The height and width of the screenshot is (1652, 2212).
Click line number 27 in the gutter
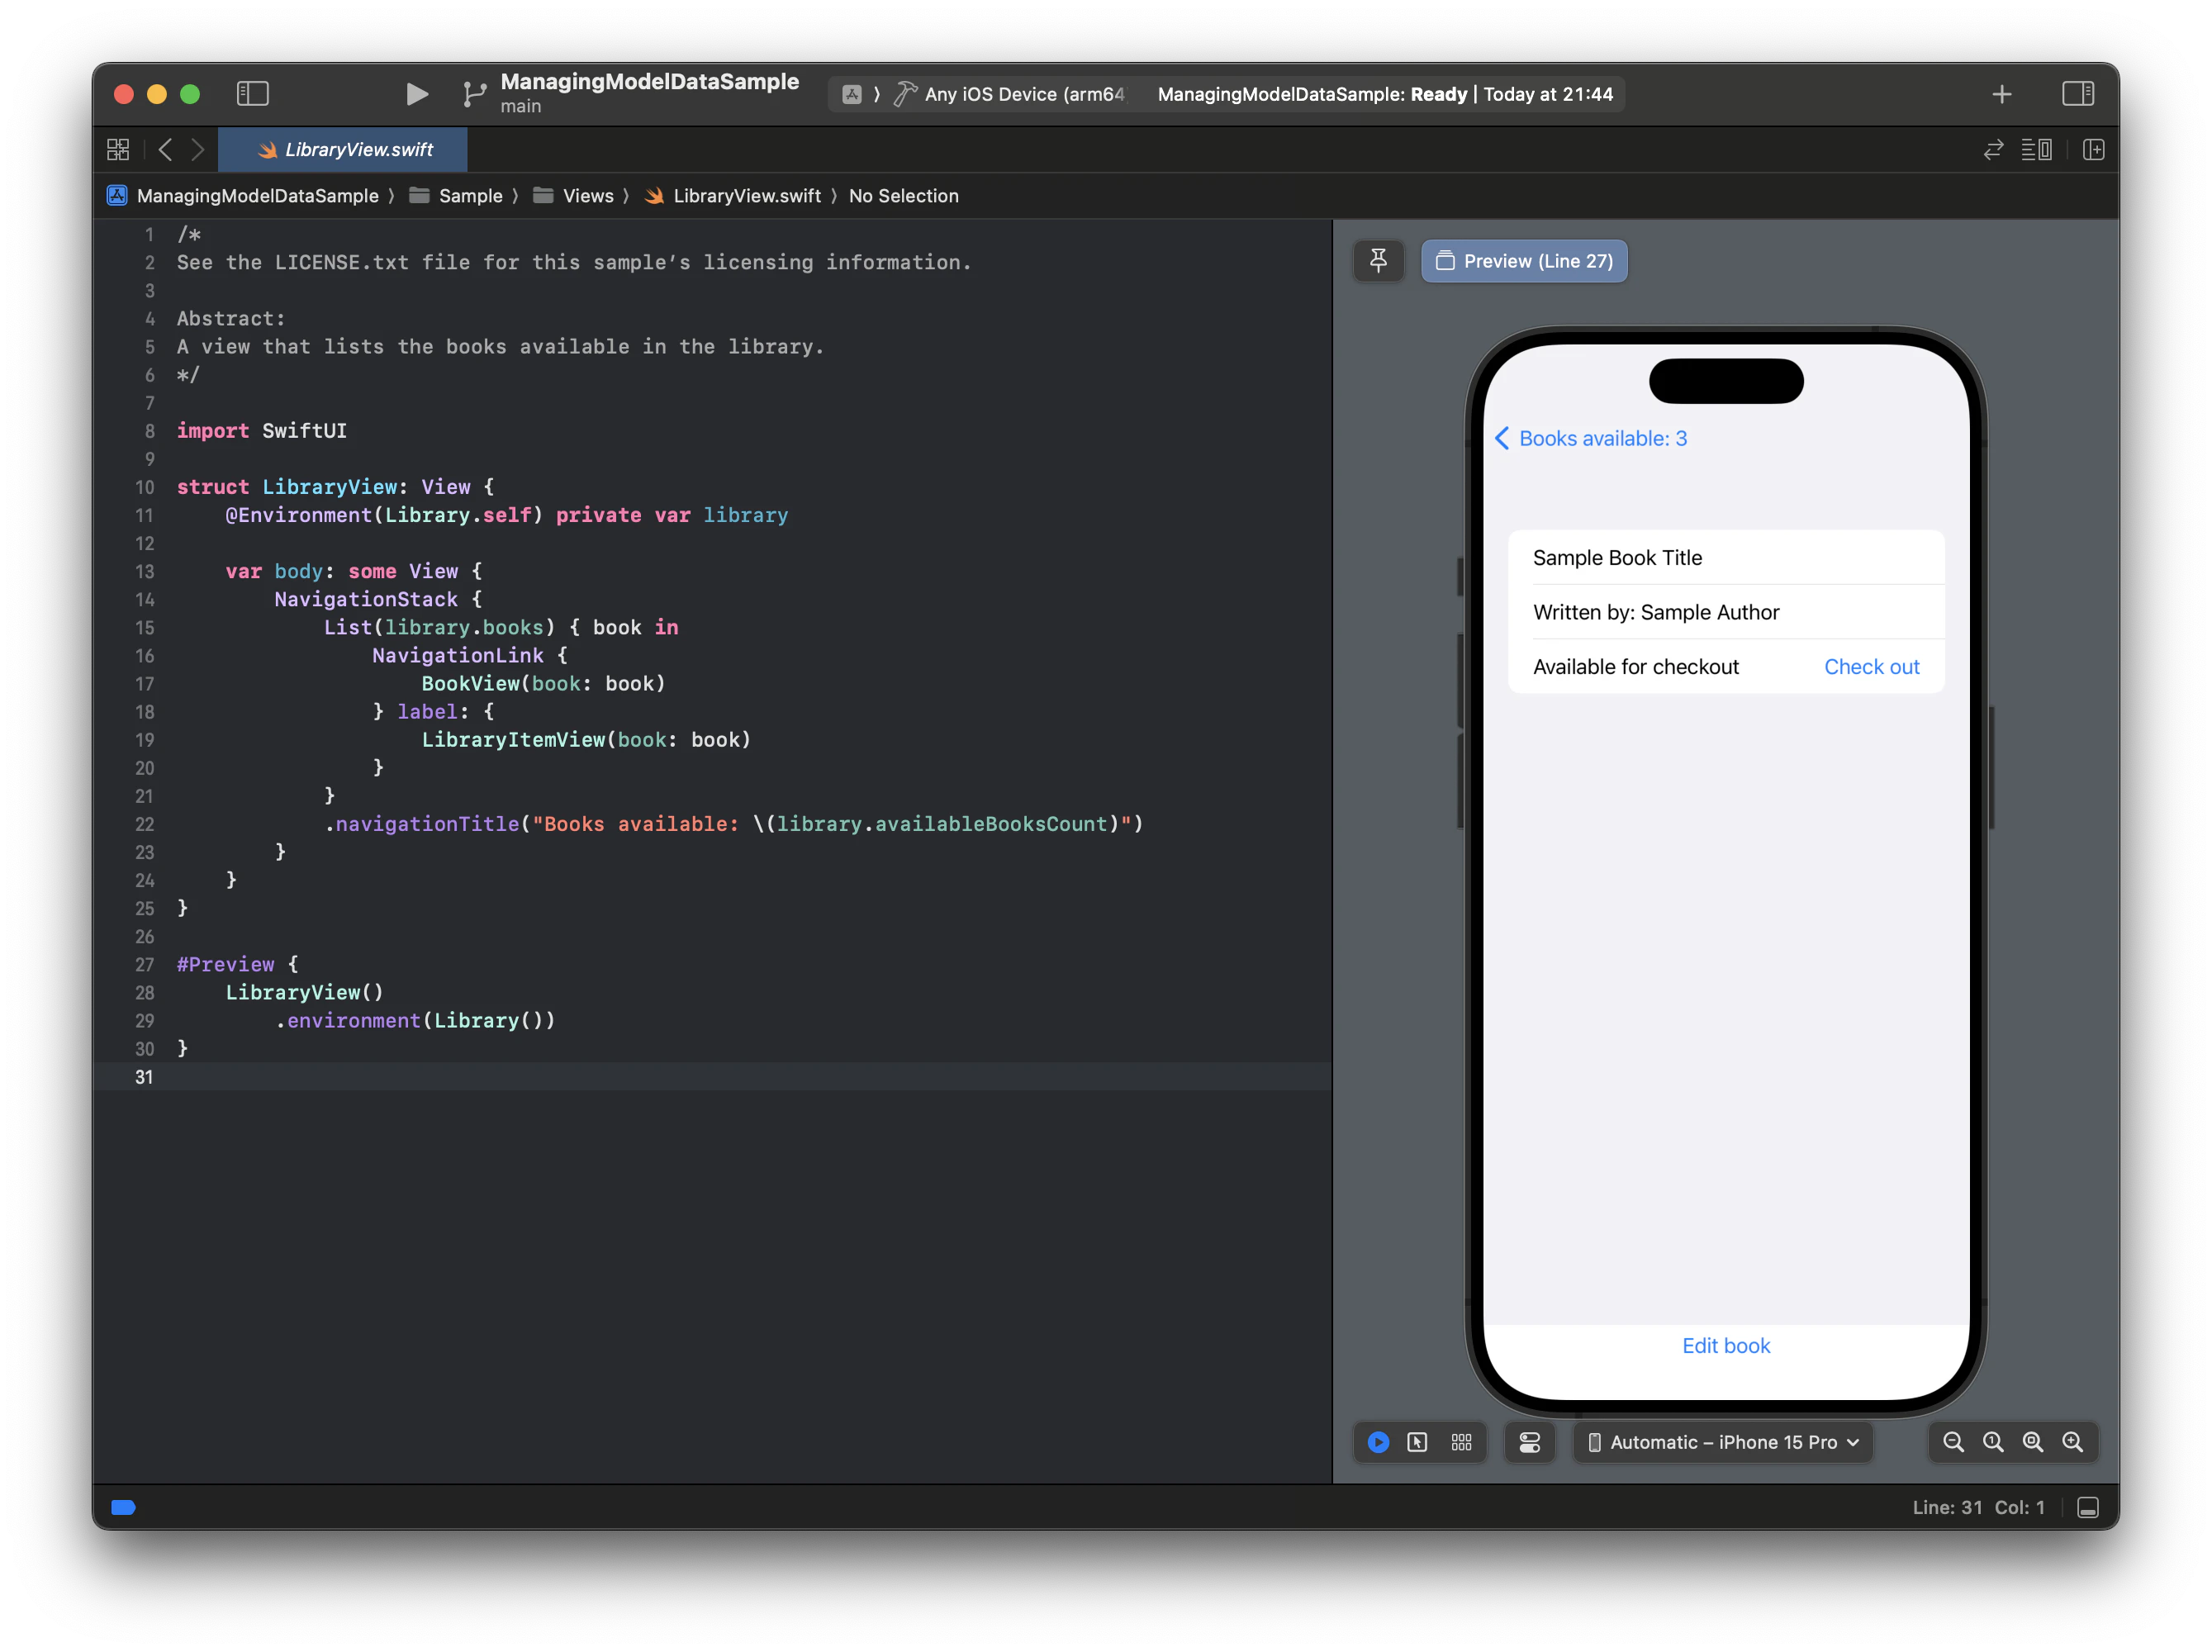click(144, 965)
